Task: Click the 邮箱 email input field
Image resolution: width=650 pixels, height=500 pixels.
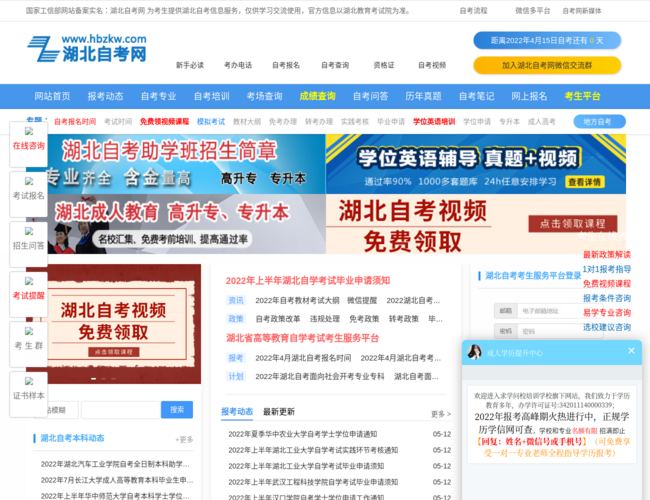Action: coord(560,311)
